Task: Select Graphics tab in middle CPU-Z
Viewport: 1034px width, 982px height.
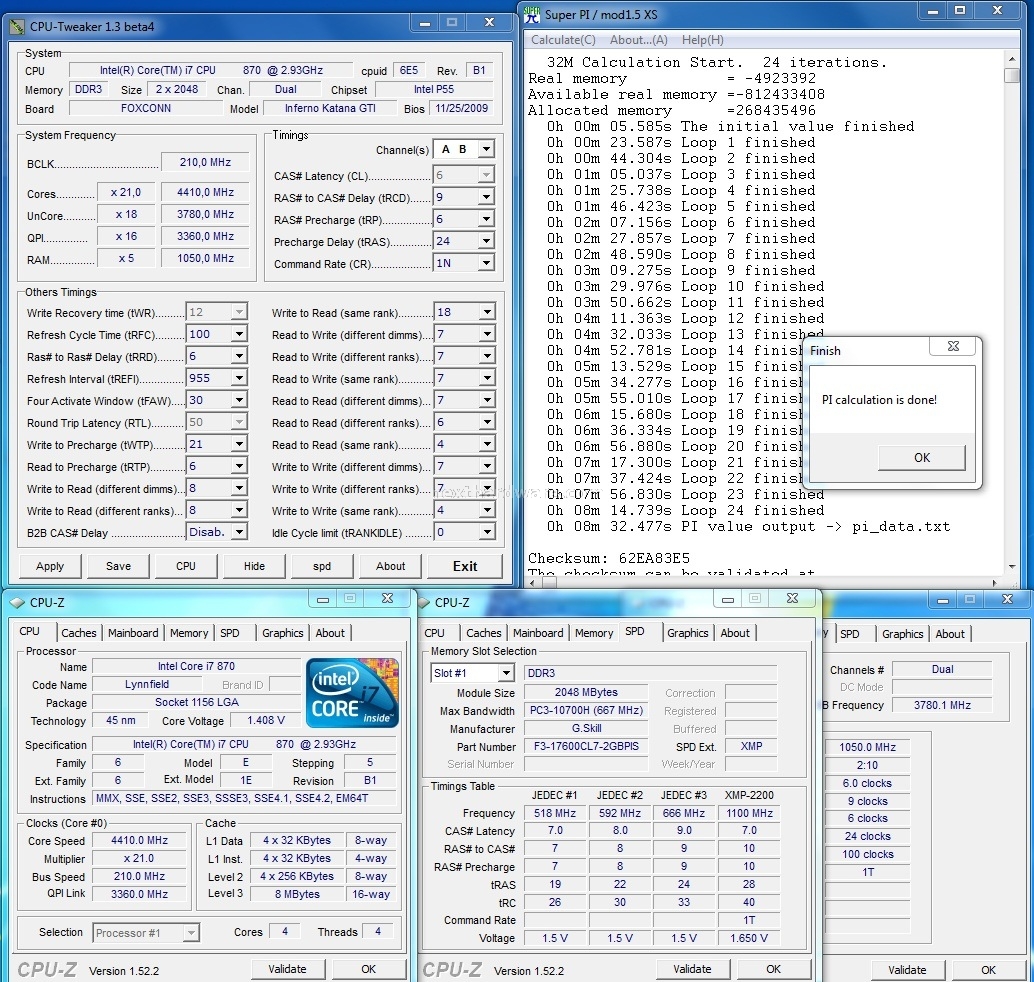Action: [x=688, y=633]
